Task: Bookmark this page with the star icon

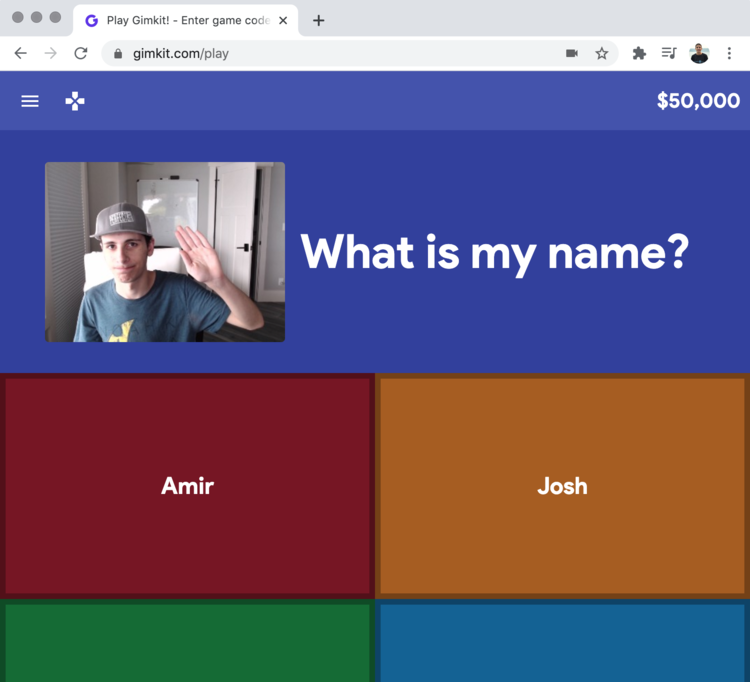Action: click(x=602, y=53)
